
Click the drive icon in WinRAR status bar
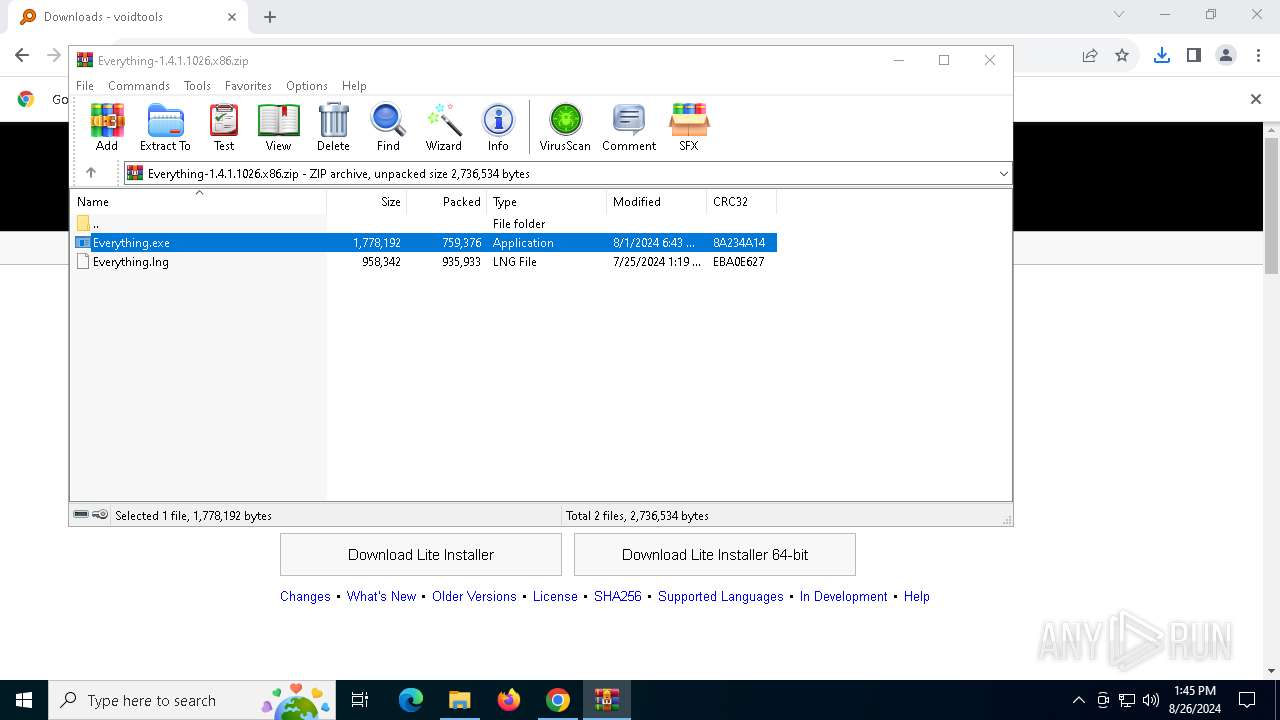[x=81, y=515]
